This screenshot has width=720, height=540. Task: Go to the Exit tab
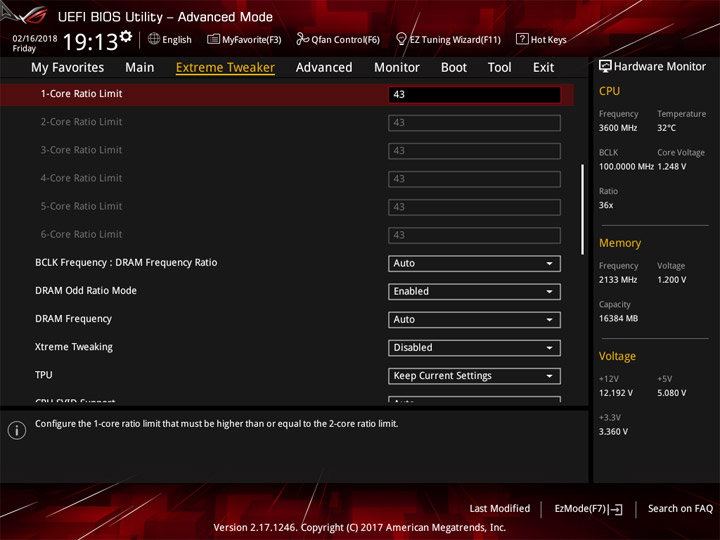(x=543, y=68)
